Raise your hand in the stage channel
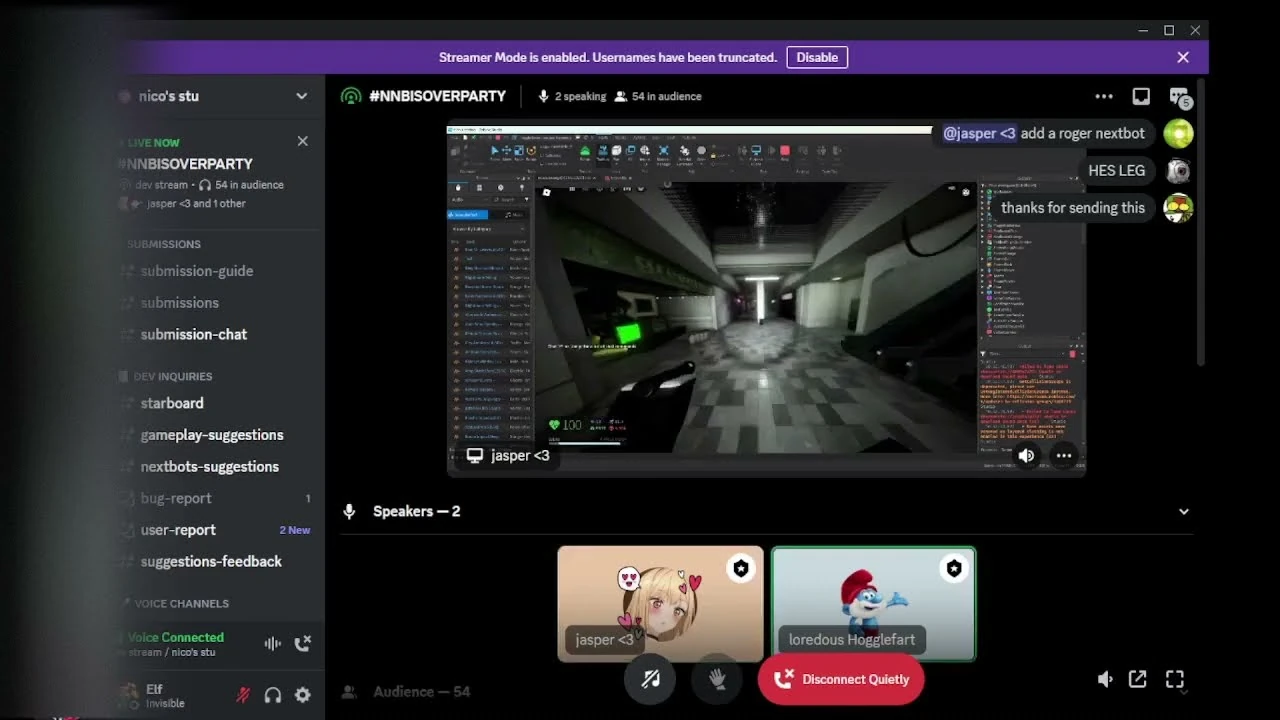This screenshot has height=720, width=1280. point(716,679)
